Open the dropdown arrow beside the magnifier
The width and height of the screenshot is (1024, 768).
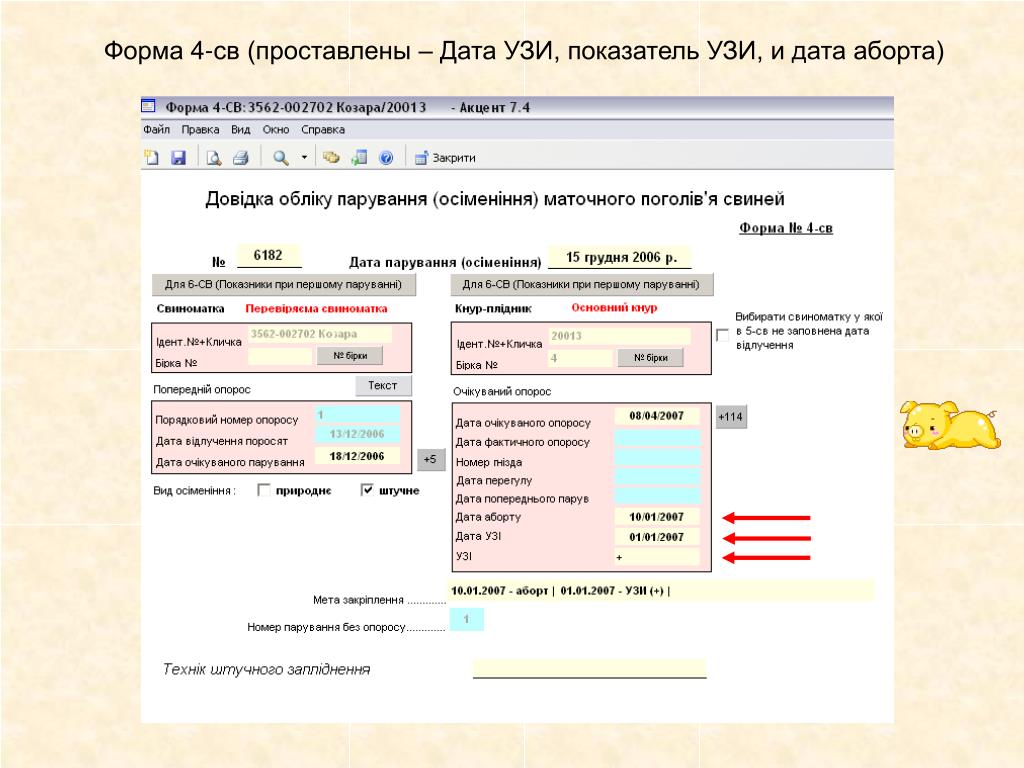[304, 157]
